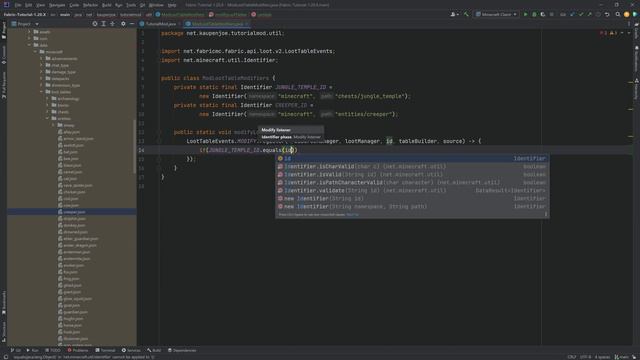
Task: Expand the chat_type folder
Action: [x=42, y=65]
